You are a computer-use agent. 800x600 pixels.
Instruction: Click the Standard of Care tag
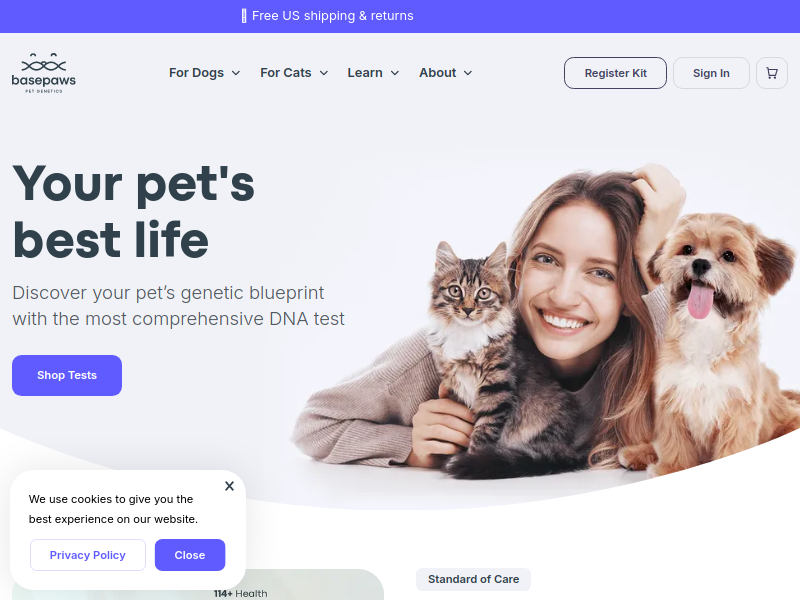(x=473, y=580)
